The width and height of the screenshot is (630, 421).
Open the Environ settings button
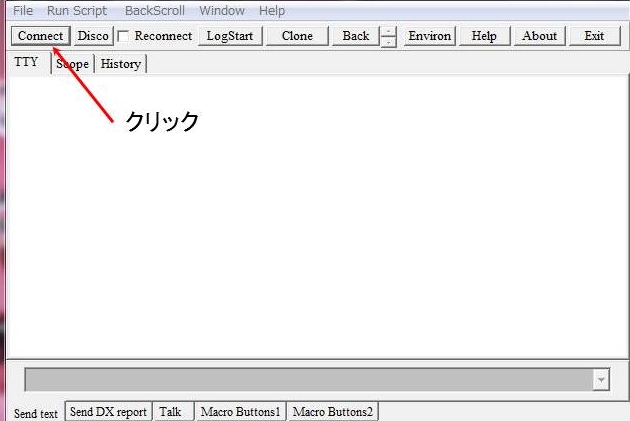pyautogui.click(x=430, y=36)
